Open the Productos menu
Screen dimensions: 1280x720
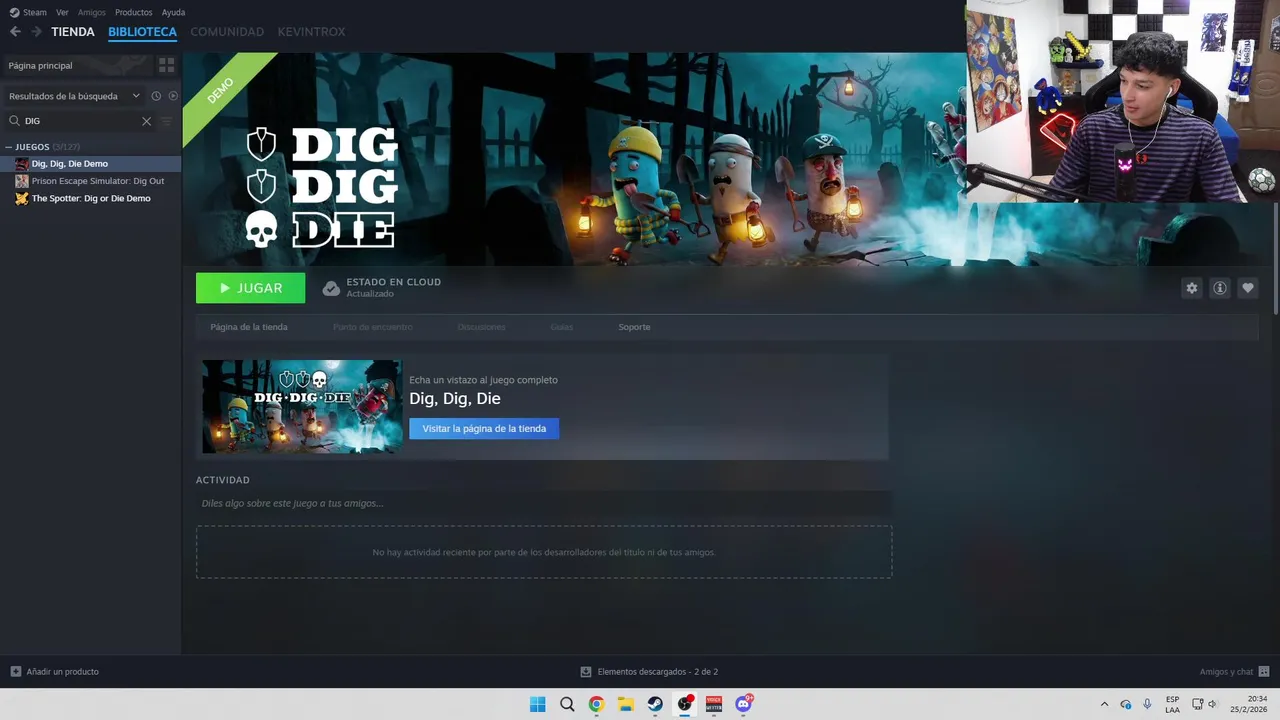click(134, 12)
